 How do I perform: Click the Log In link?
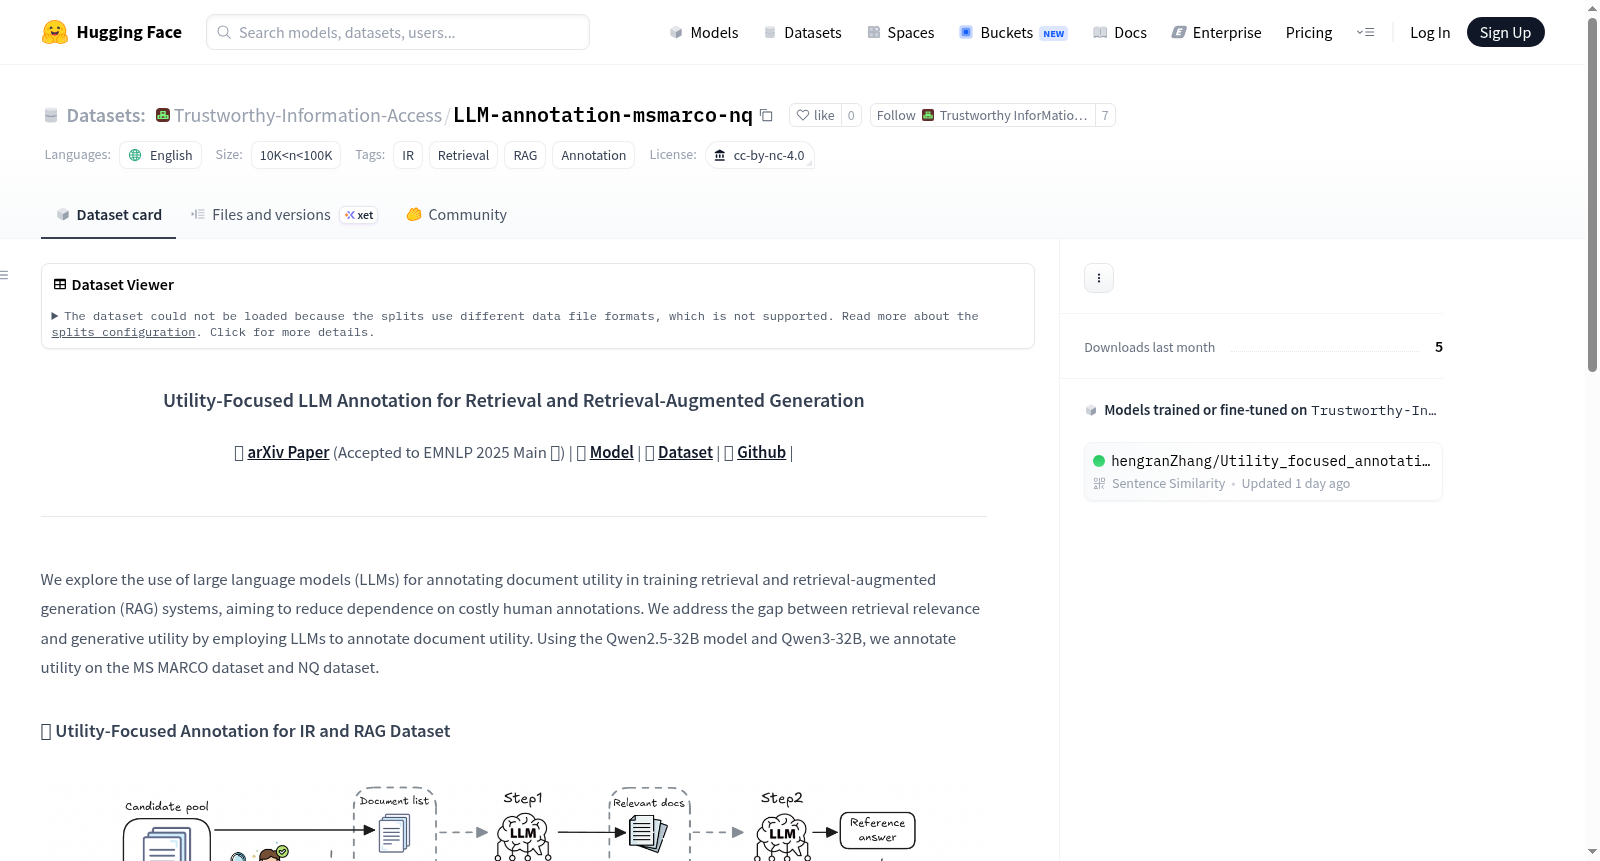[x=1430, y=32]
